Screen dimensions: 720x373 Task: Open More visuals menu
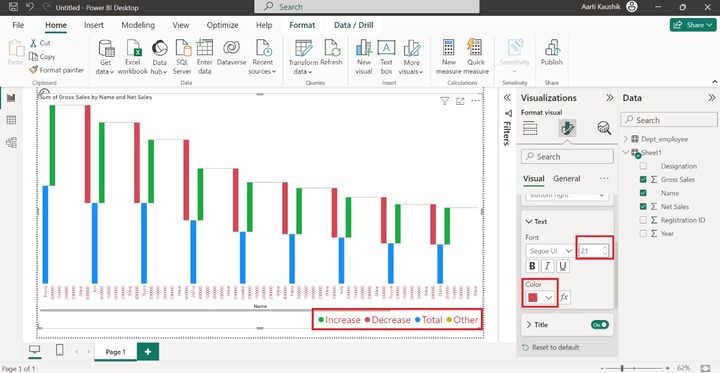(411, 57)
